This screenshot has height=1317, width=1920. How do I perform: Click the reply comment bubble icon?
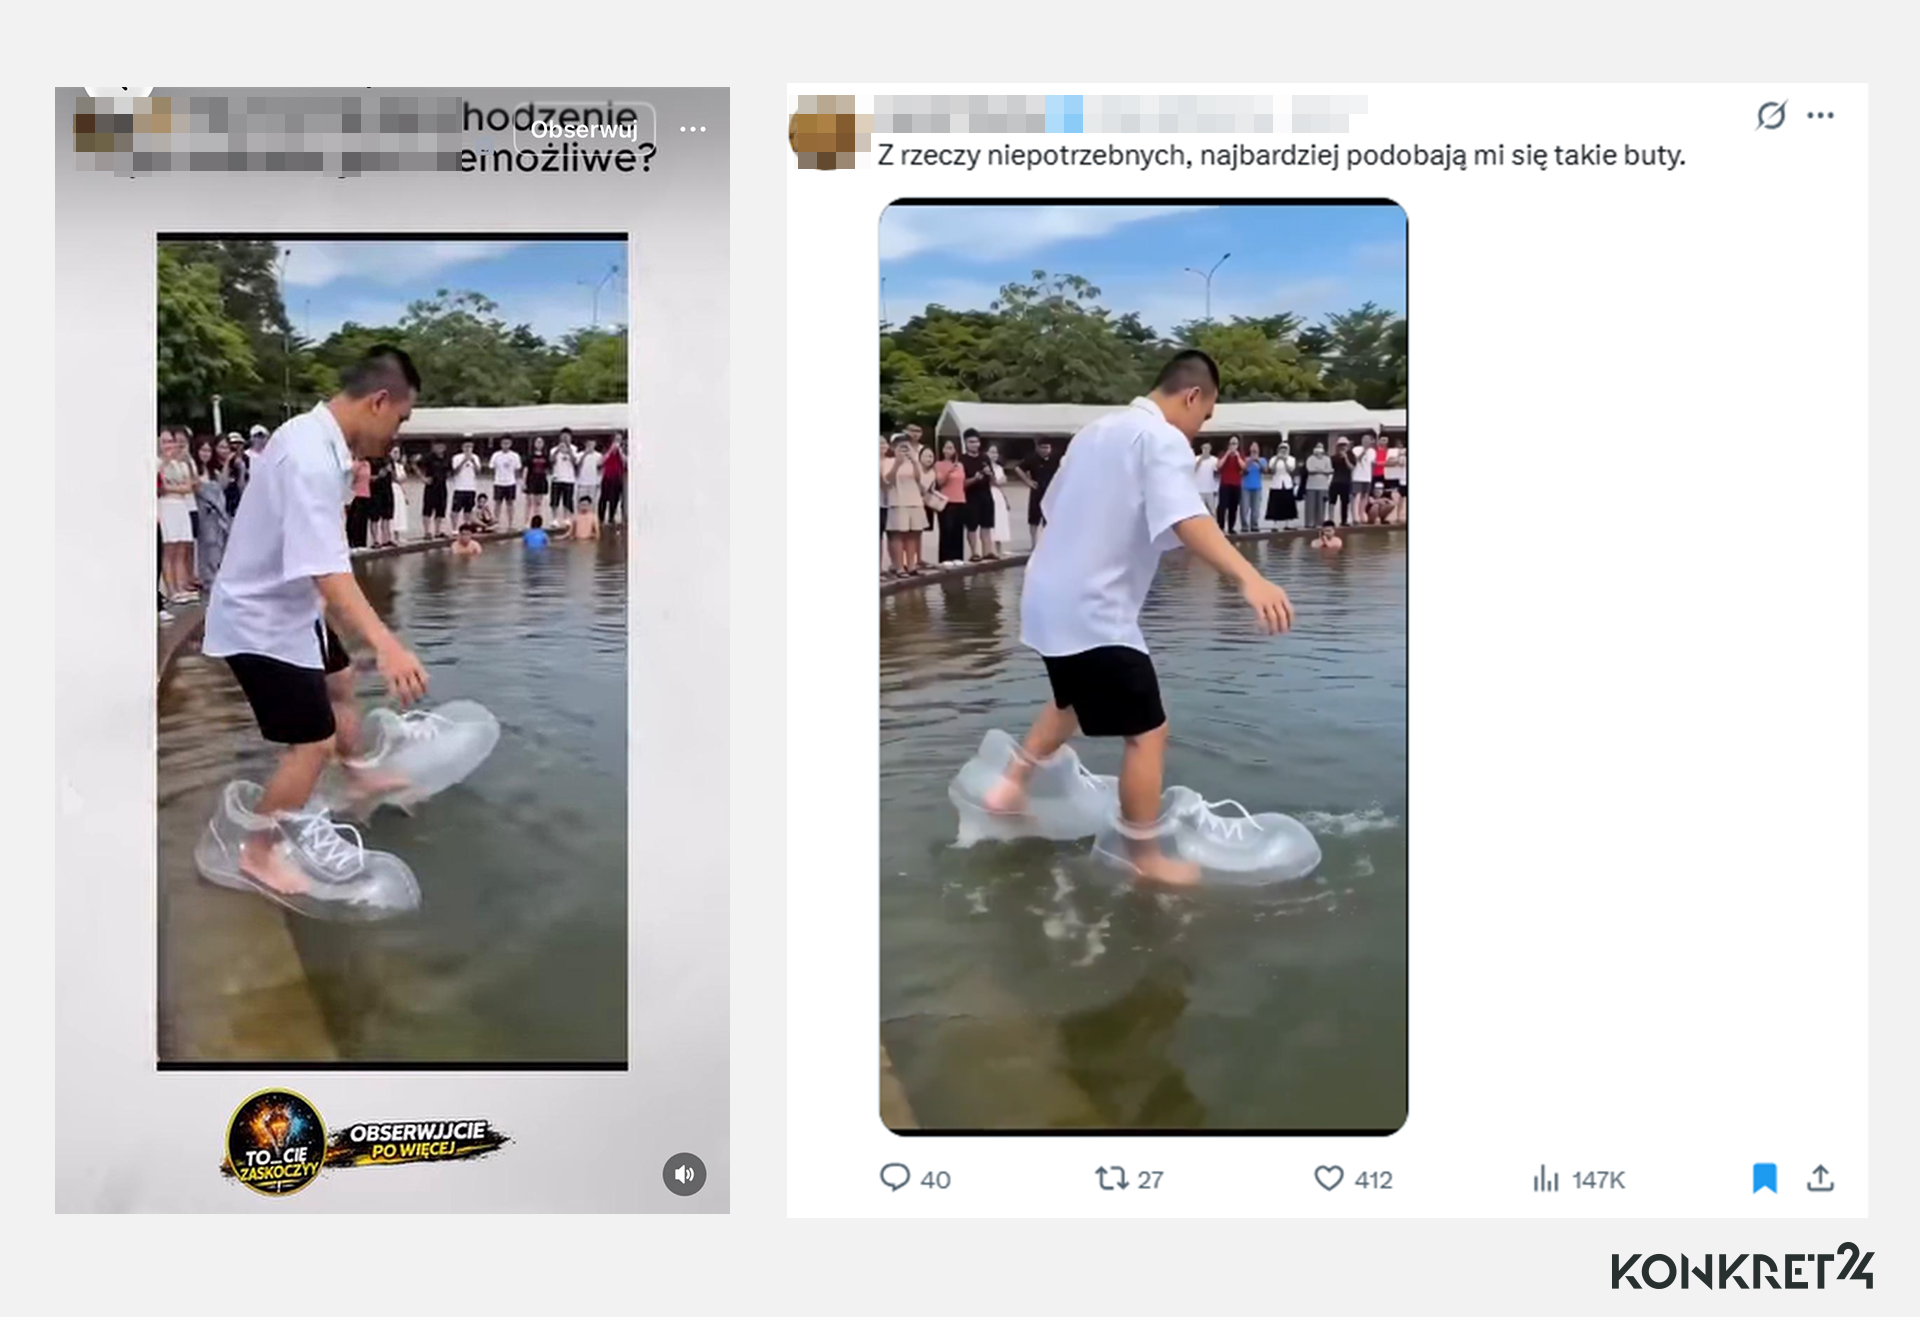(x=895, y=1177)
